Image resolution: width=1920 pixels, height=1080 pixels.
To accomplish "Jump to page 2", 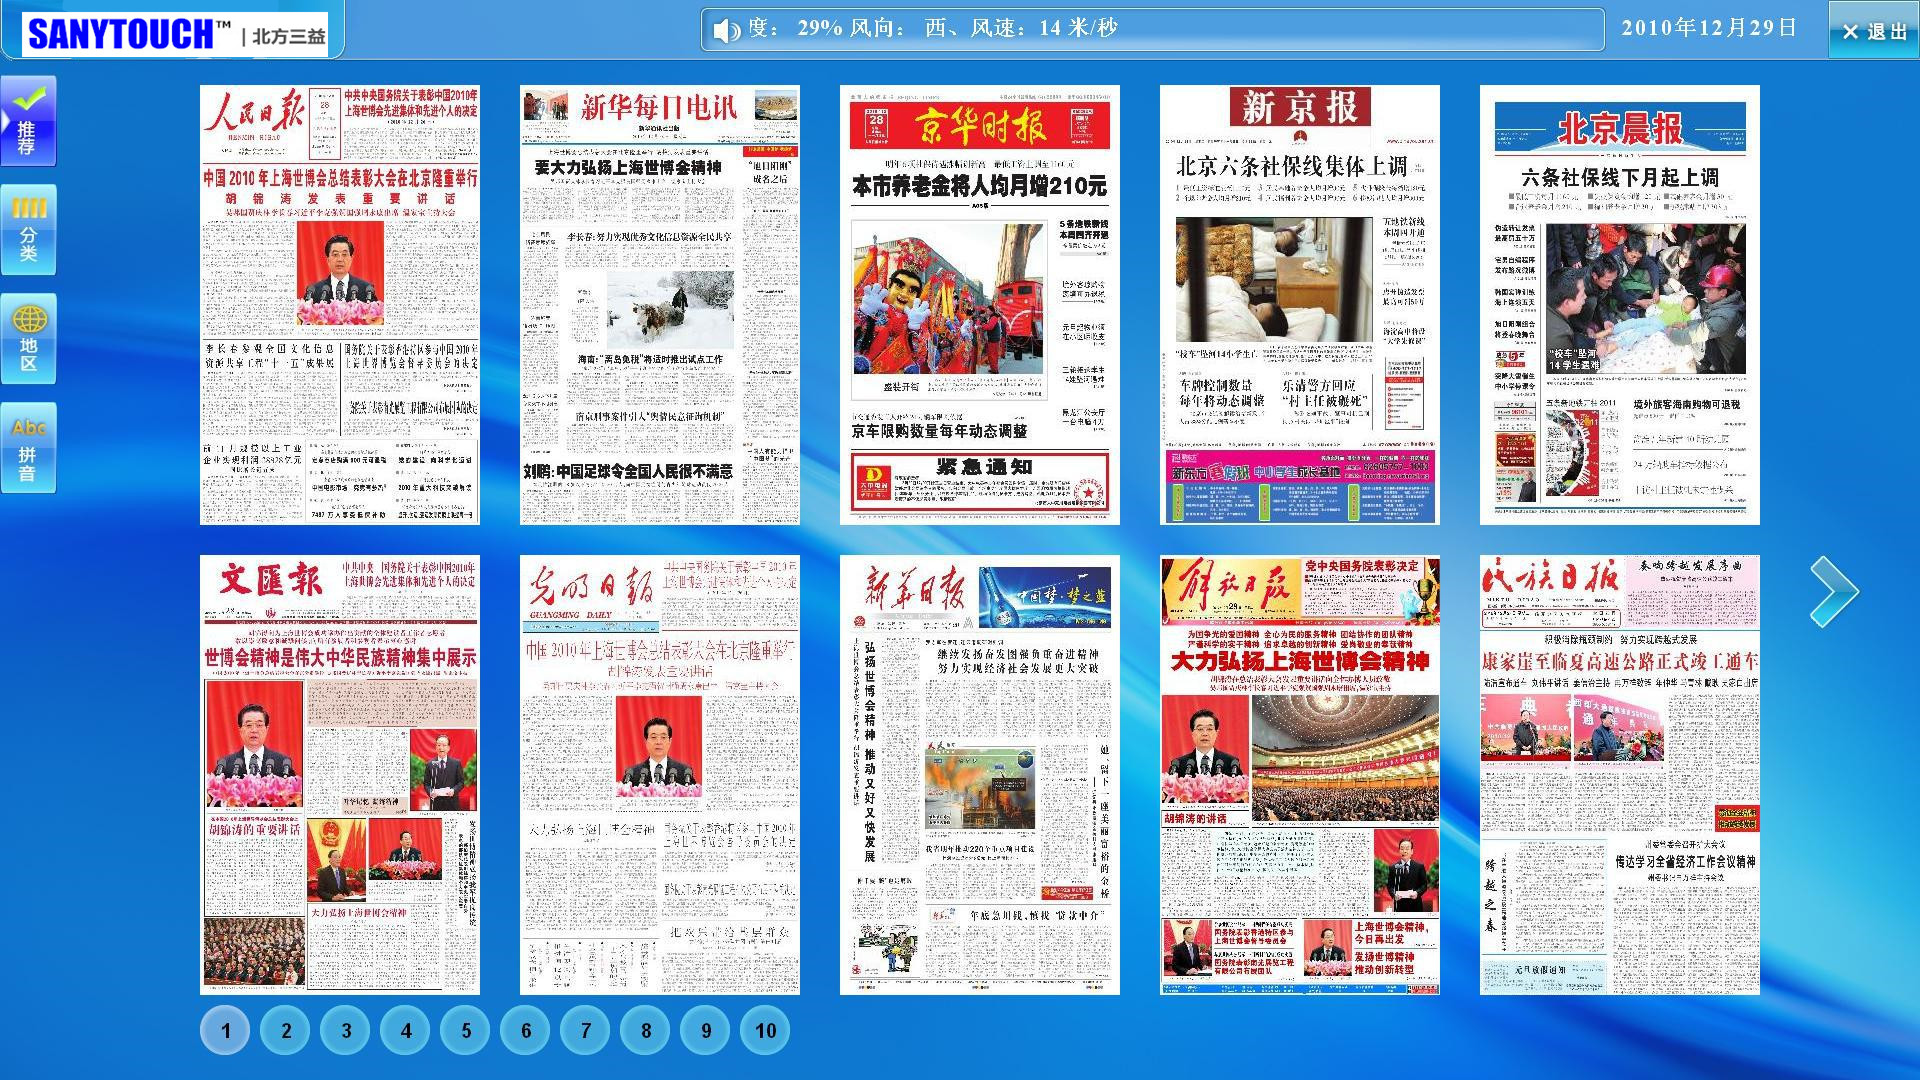I will (x=286, y=1030).
